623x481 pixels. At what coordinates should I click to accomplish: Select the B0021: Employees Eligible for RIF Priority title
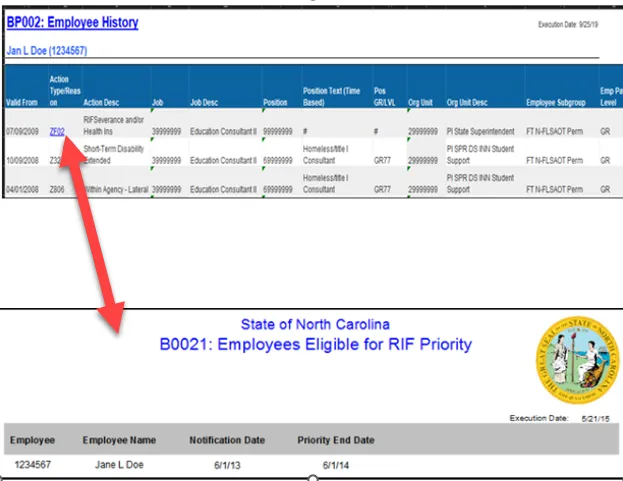315,344
